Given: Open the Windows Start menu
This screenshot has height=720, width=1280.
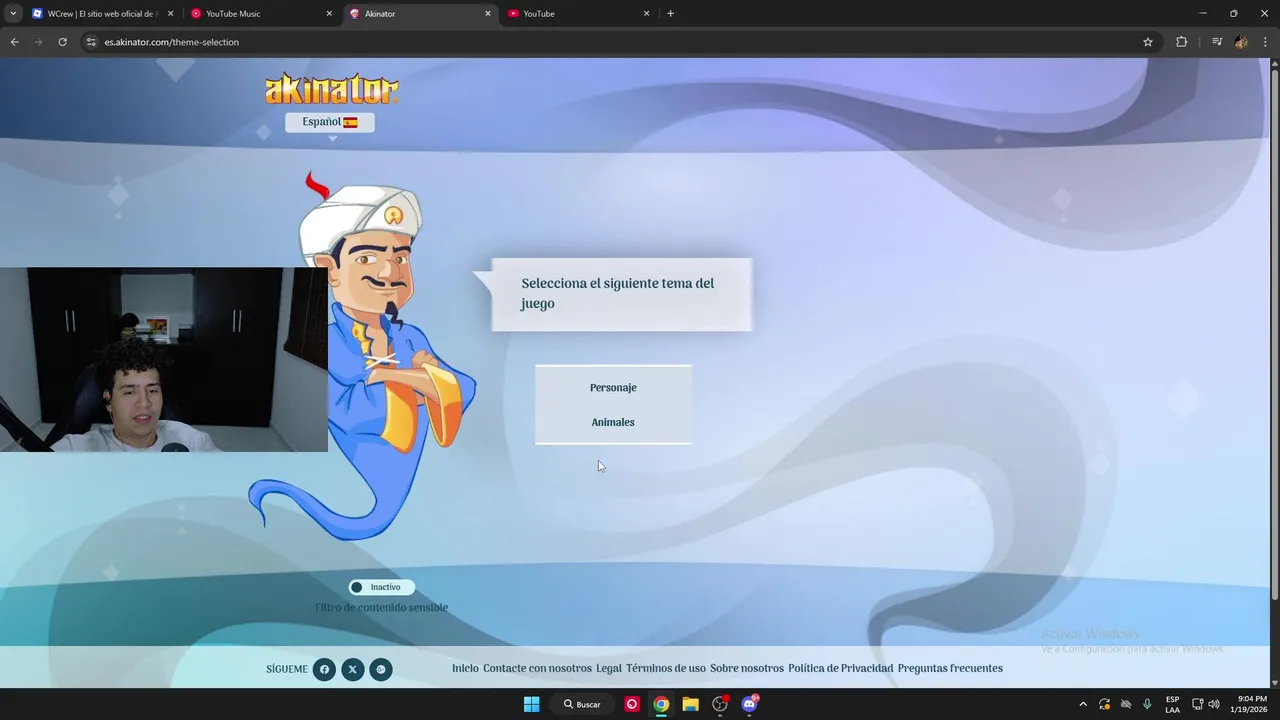Looking at the screenshot, I should coord(532,704).
